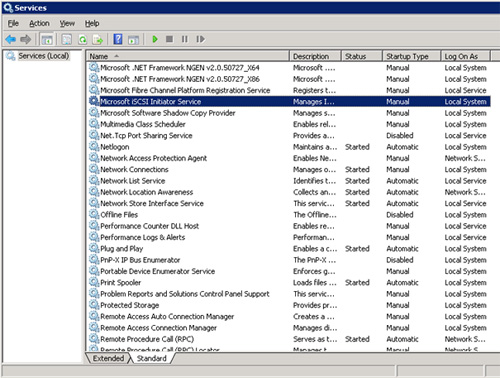Start the selected service with the play icon
This screenshot has width=500, height=378.
coord(155,39)
